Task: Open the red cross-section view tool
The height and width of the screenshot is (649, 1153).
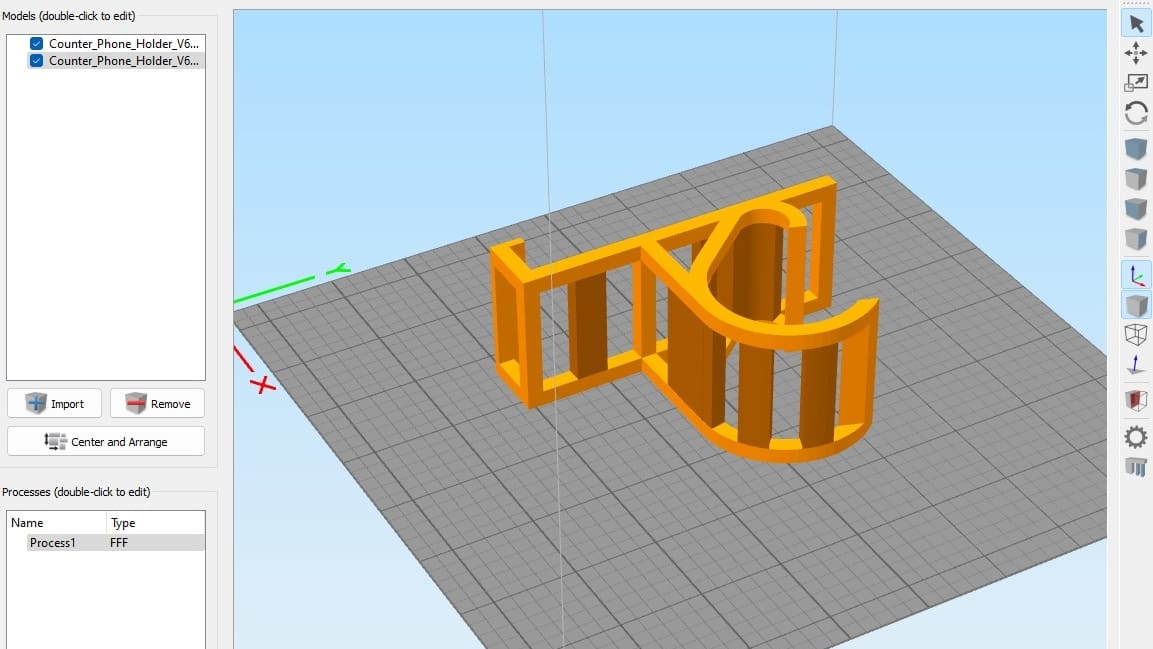Action: [x=1136, y=401]
